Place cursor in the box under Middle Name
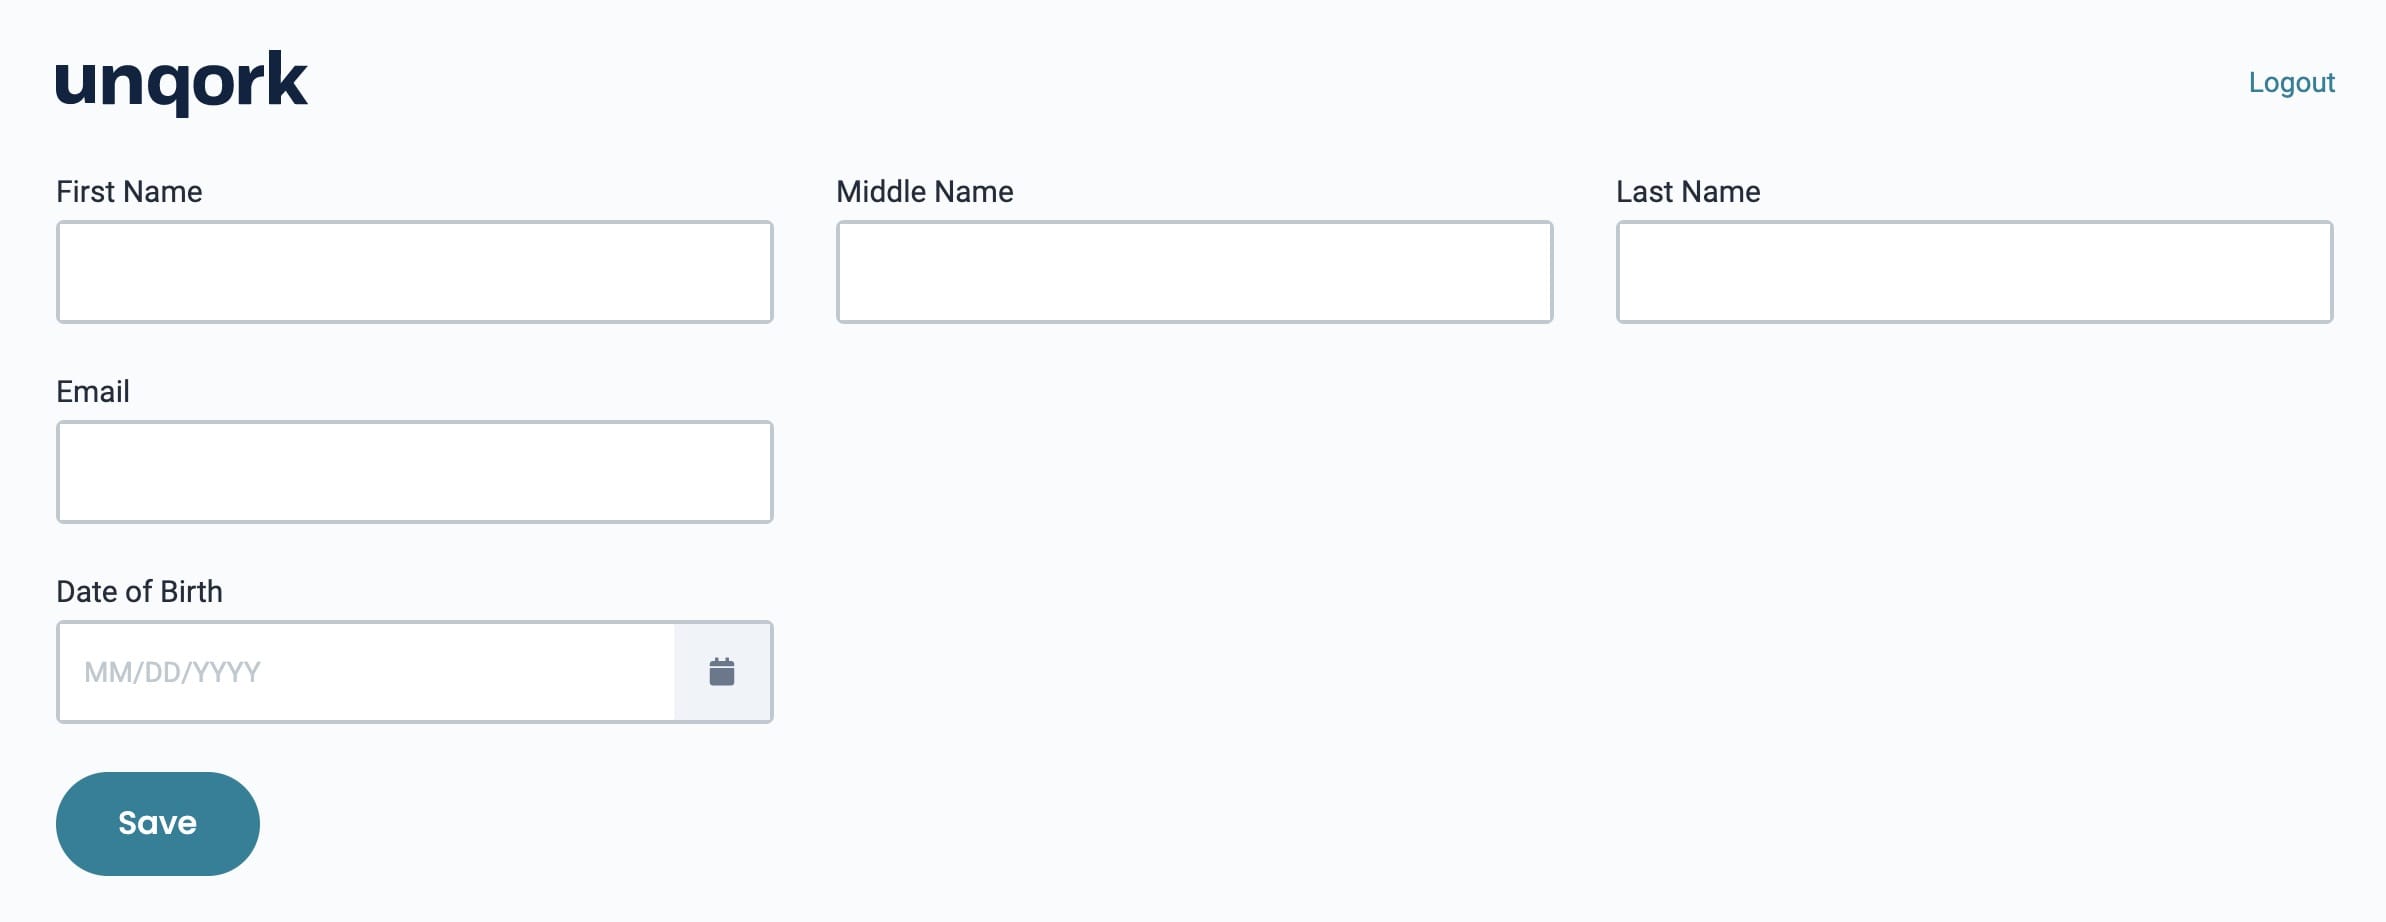Screen dimensions: 2386x922 (x=1195, y=272)
